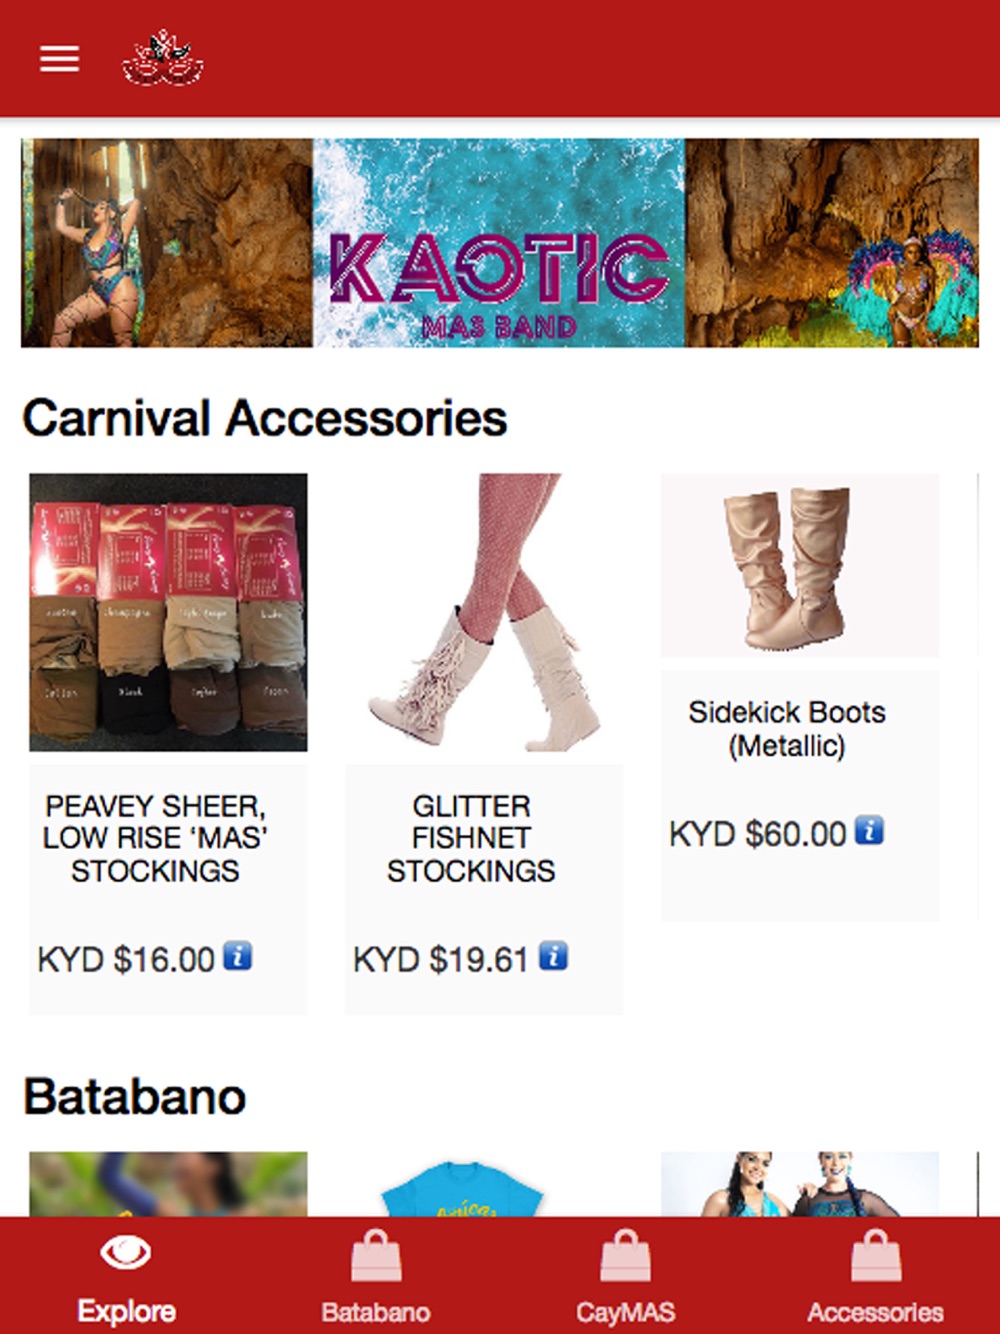This screenshot has height=1334, width=1000.
Task: Select GLITTER FISHNET STOCKINGS title
Action: (x=471, y=838)
